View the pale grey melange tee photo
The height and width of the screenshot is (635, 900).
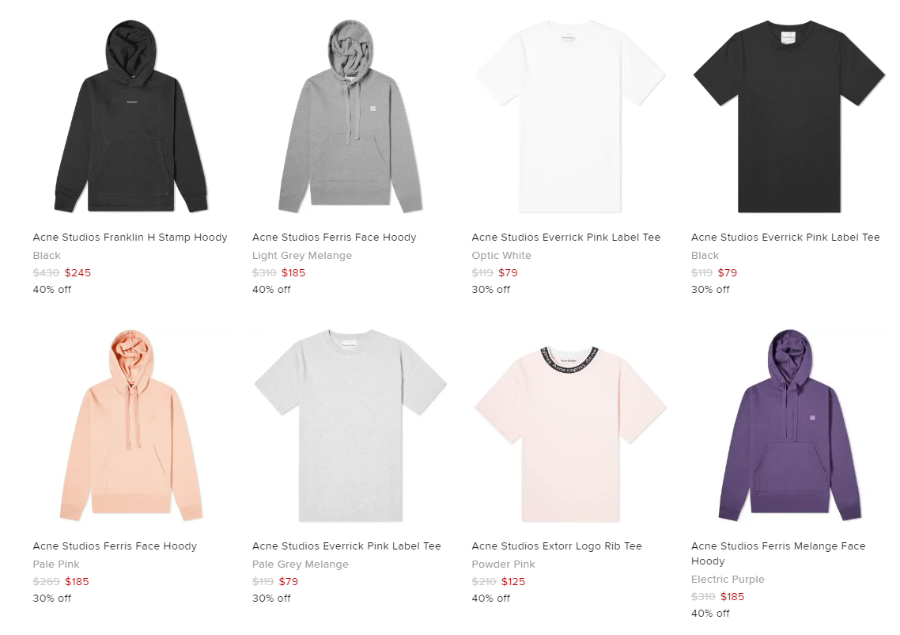350,425
